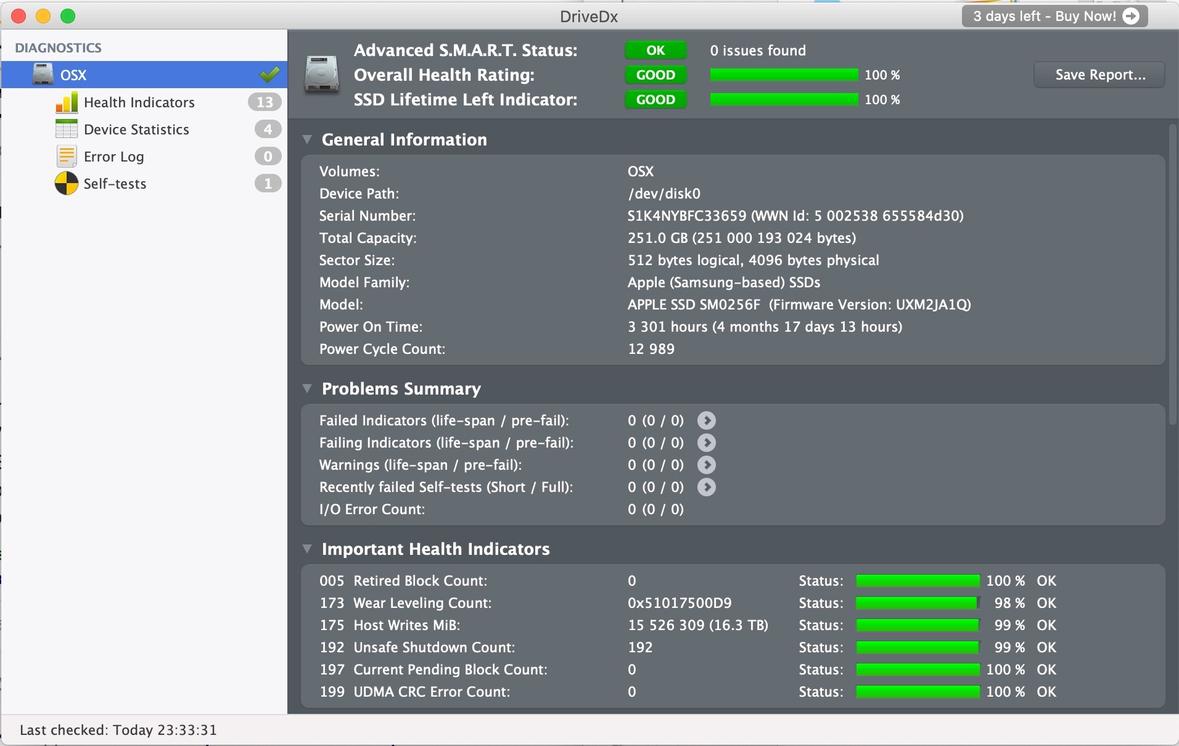Click the I/O Error Count value 0 (0 / 0)

point(656,509)
